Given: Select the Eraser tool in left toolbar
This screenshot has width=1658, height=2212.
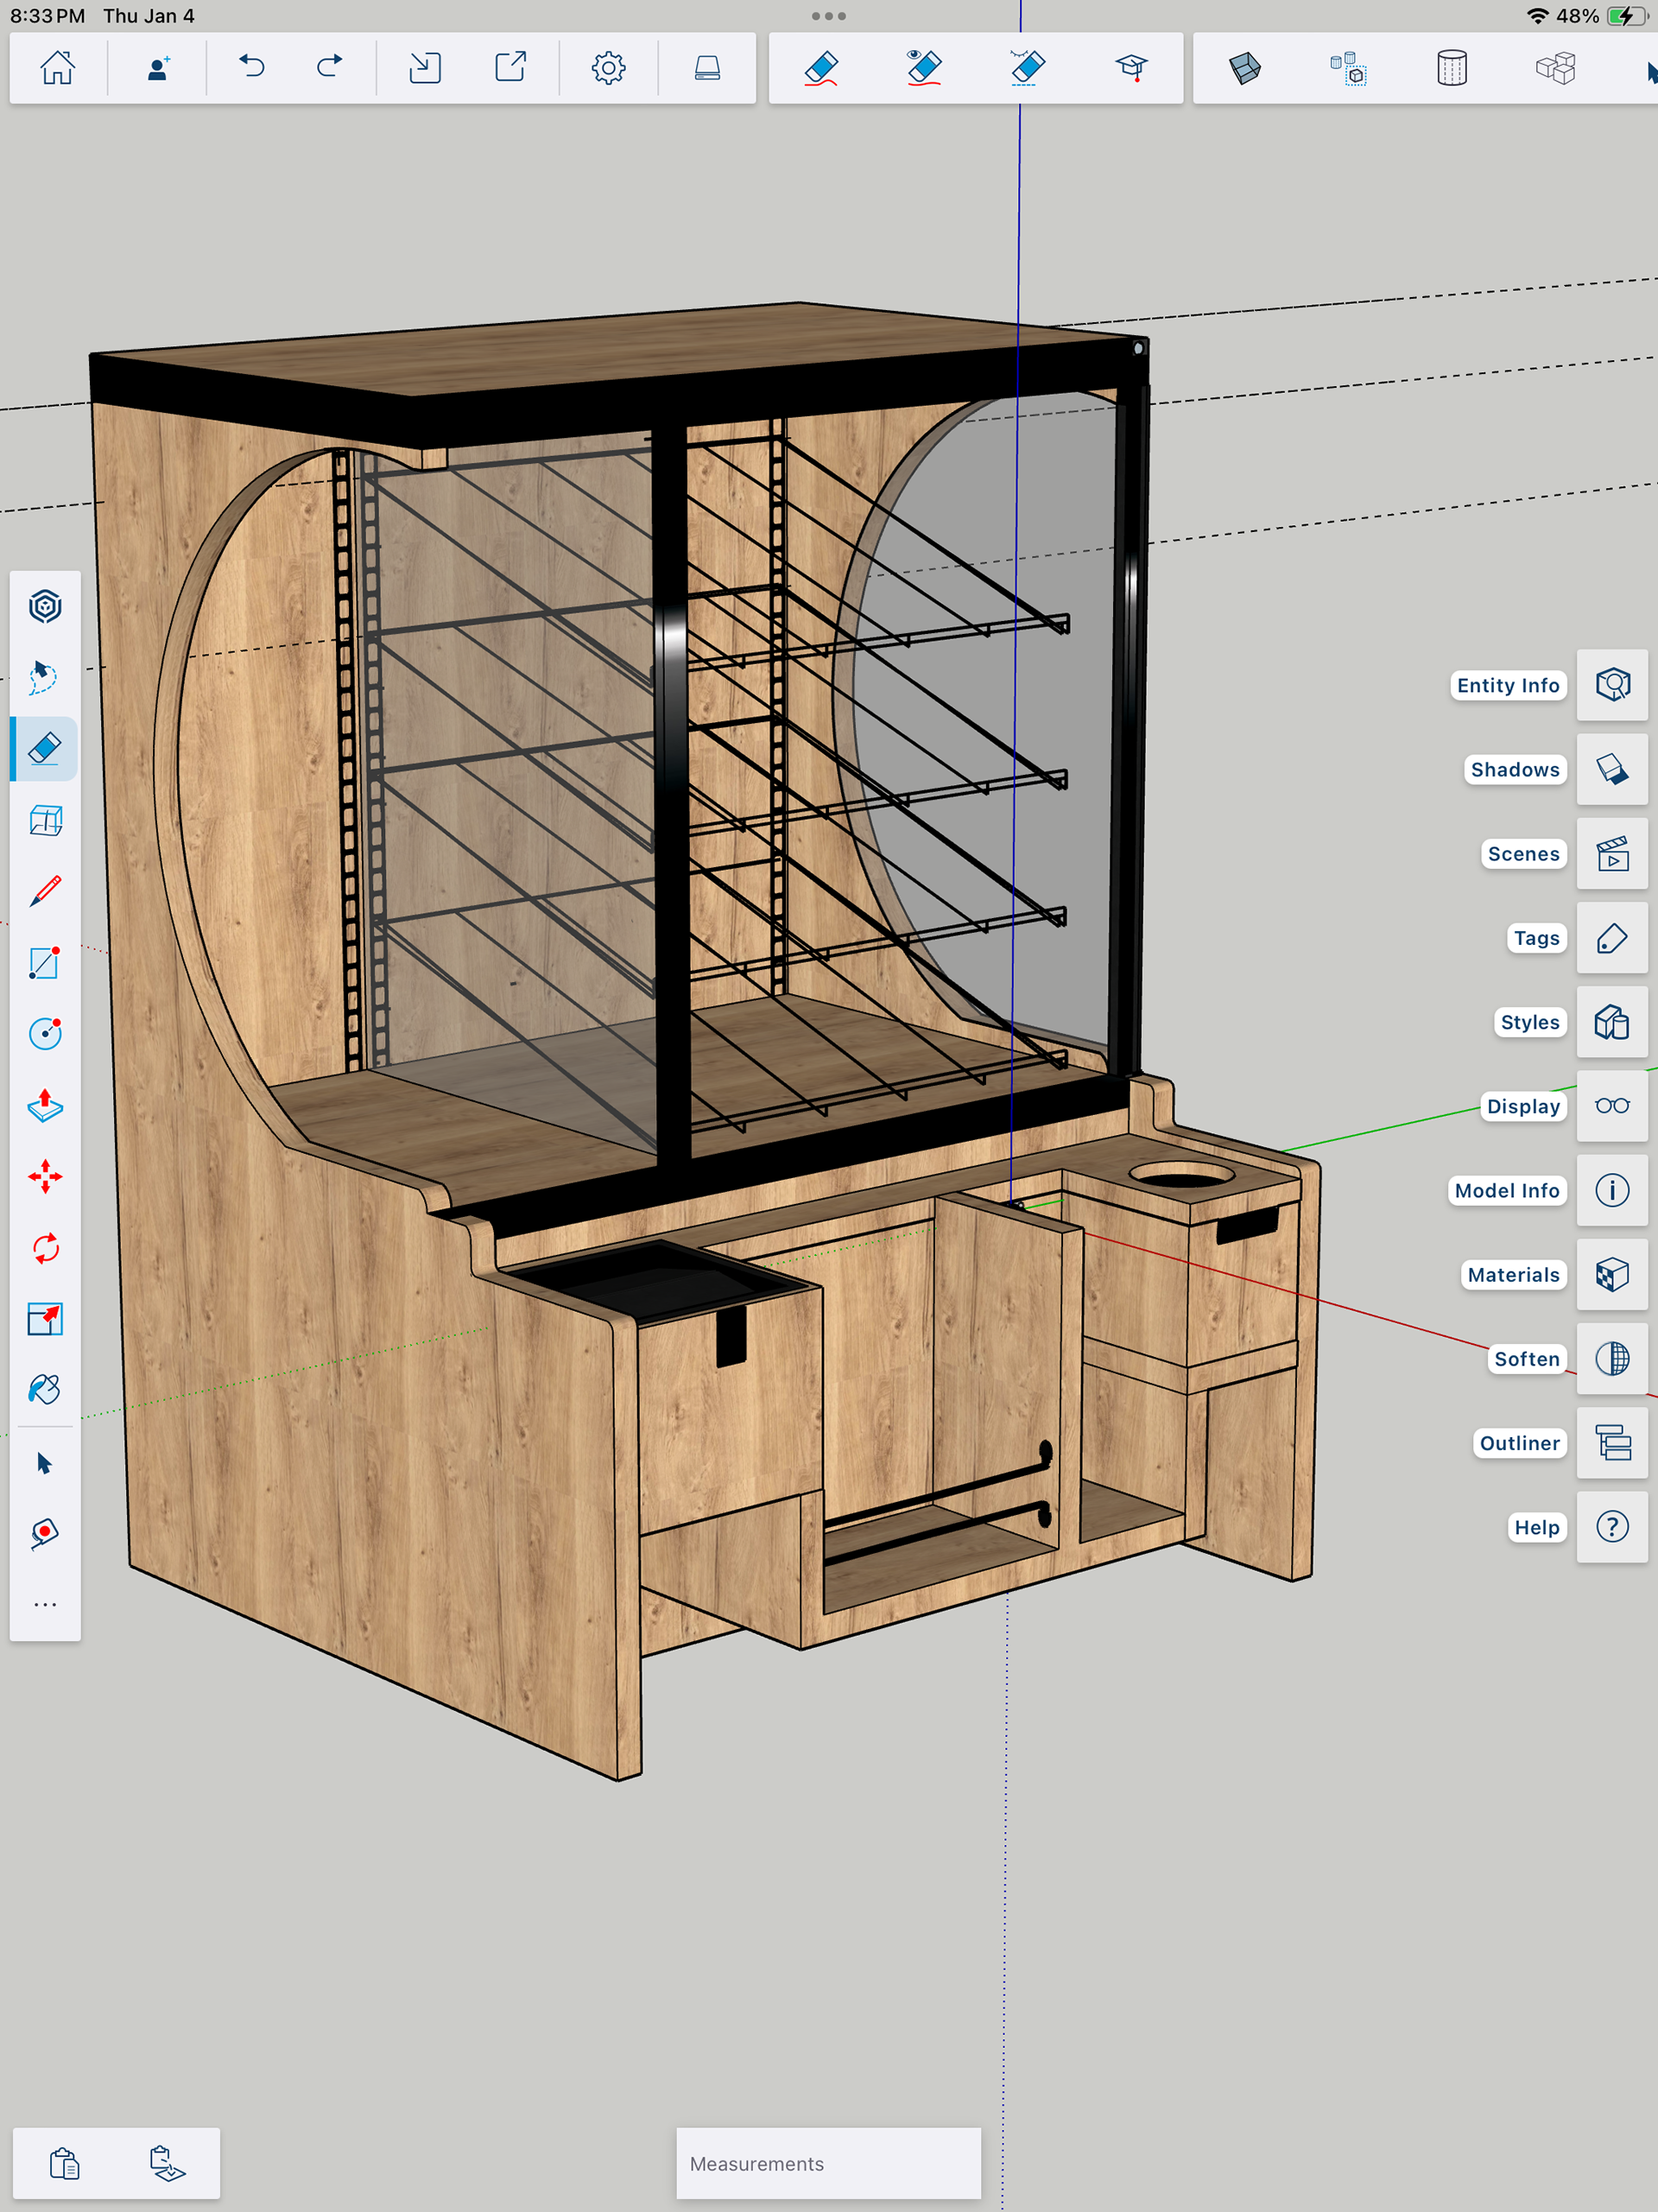Looking at the screenshot, I should click(x=45, y=748).
